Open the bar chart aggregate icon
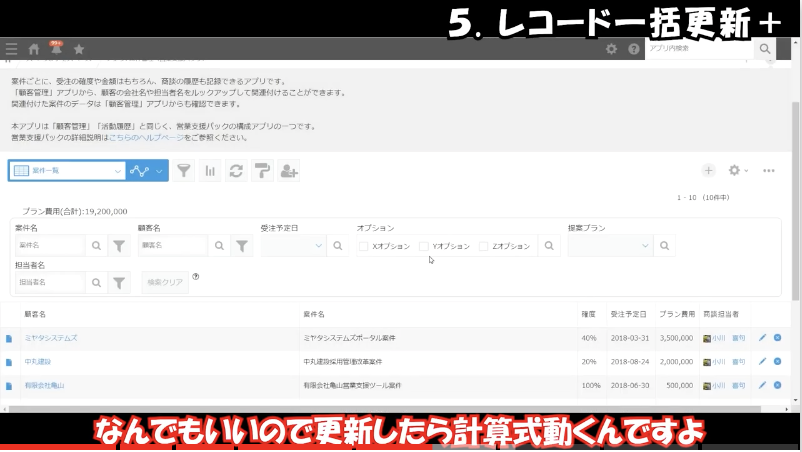 (x=211, y=171)
